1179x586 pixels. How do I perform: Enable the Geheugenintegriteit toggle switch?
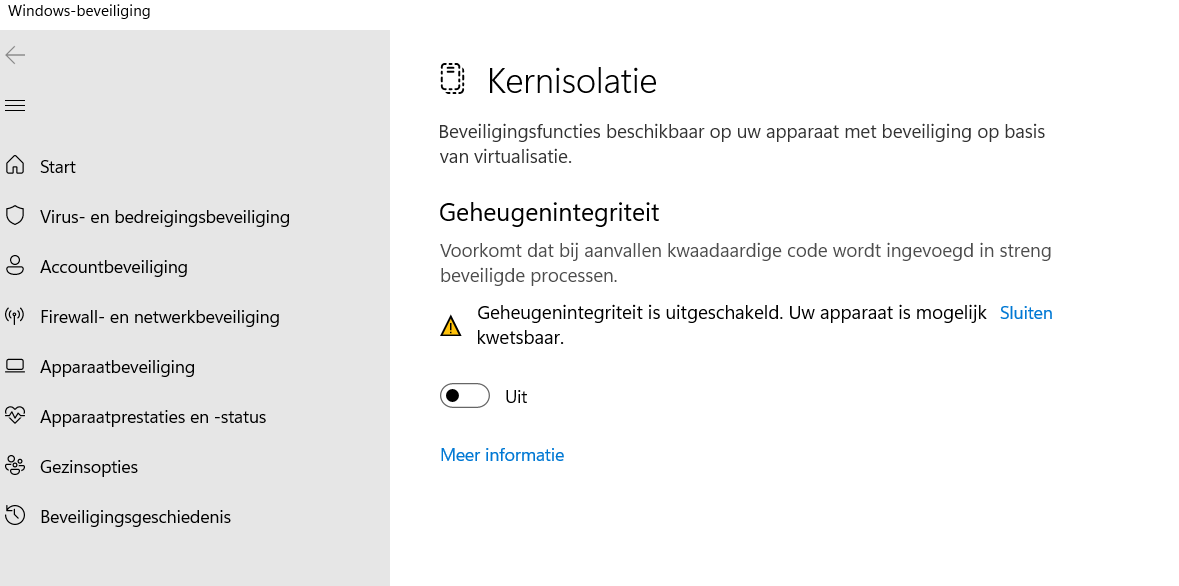pyautogui.click(x=465, y=396)
